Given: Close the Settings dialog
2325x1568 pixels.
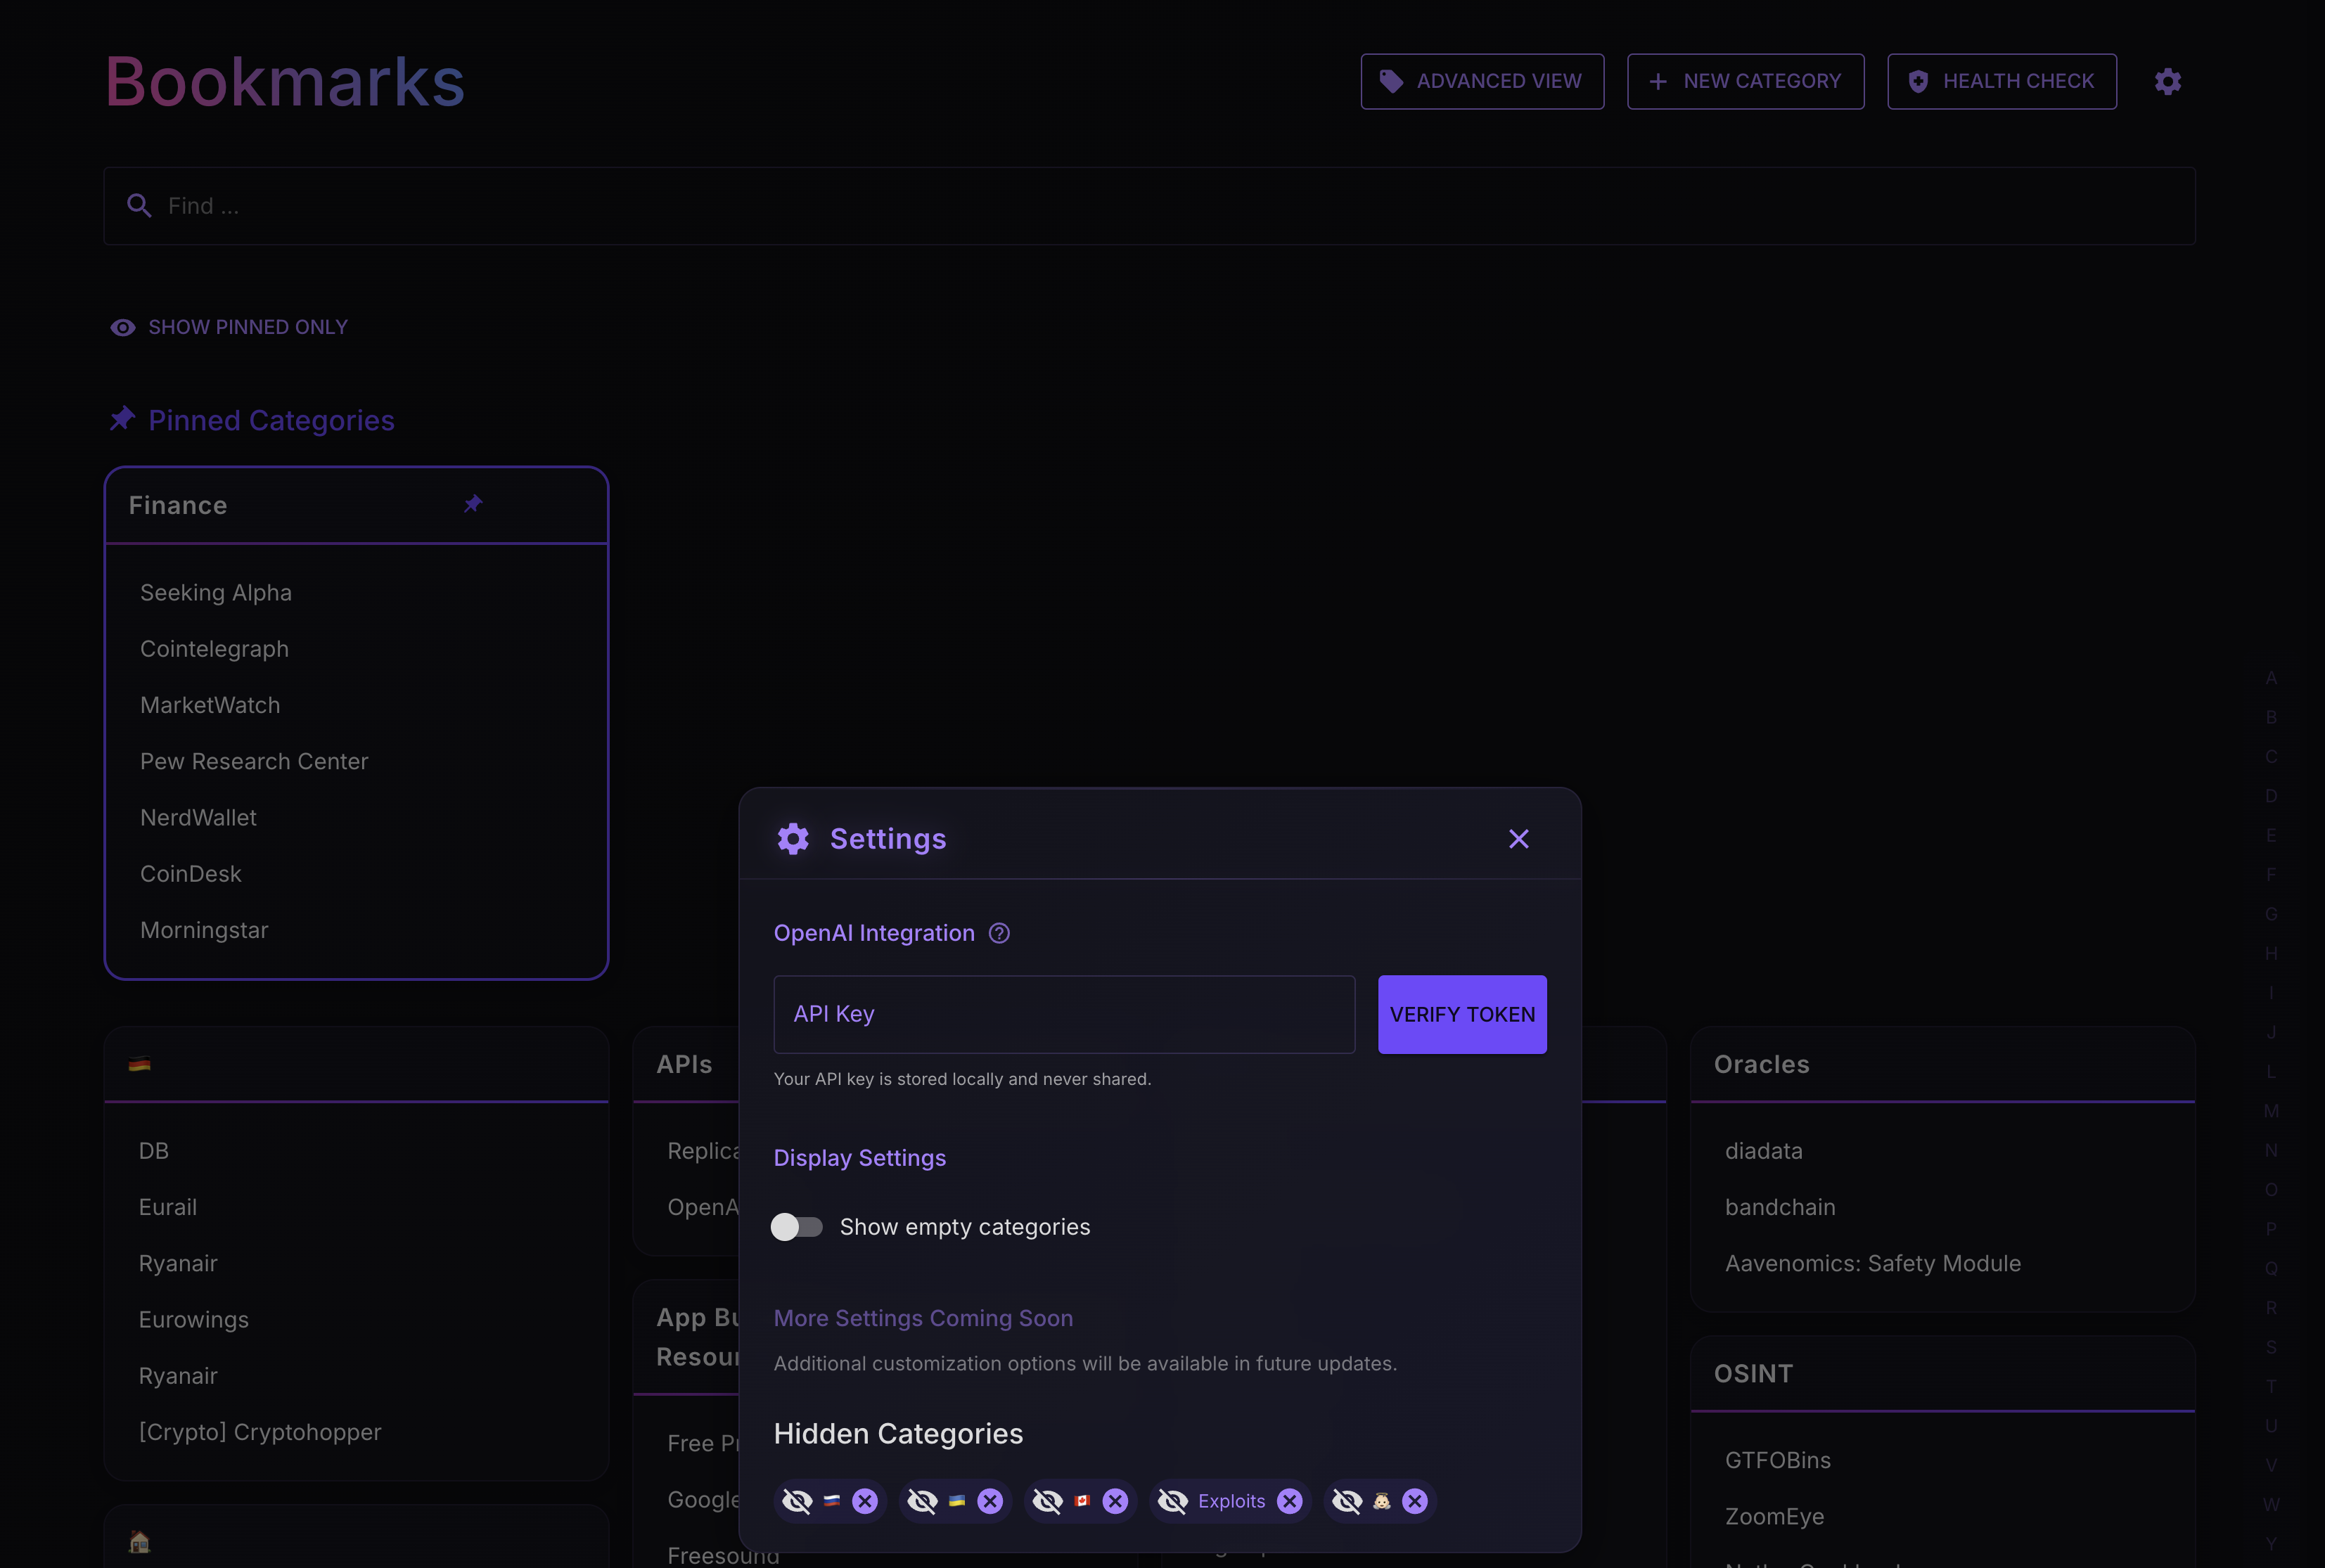Looking at the screenshot, I should pyautogui.click(x=1518, y=839).
